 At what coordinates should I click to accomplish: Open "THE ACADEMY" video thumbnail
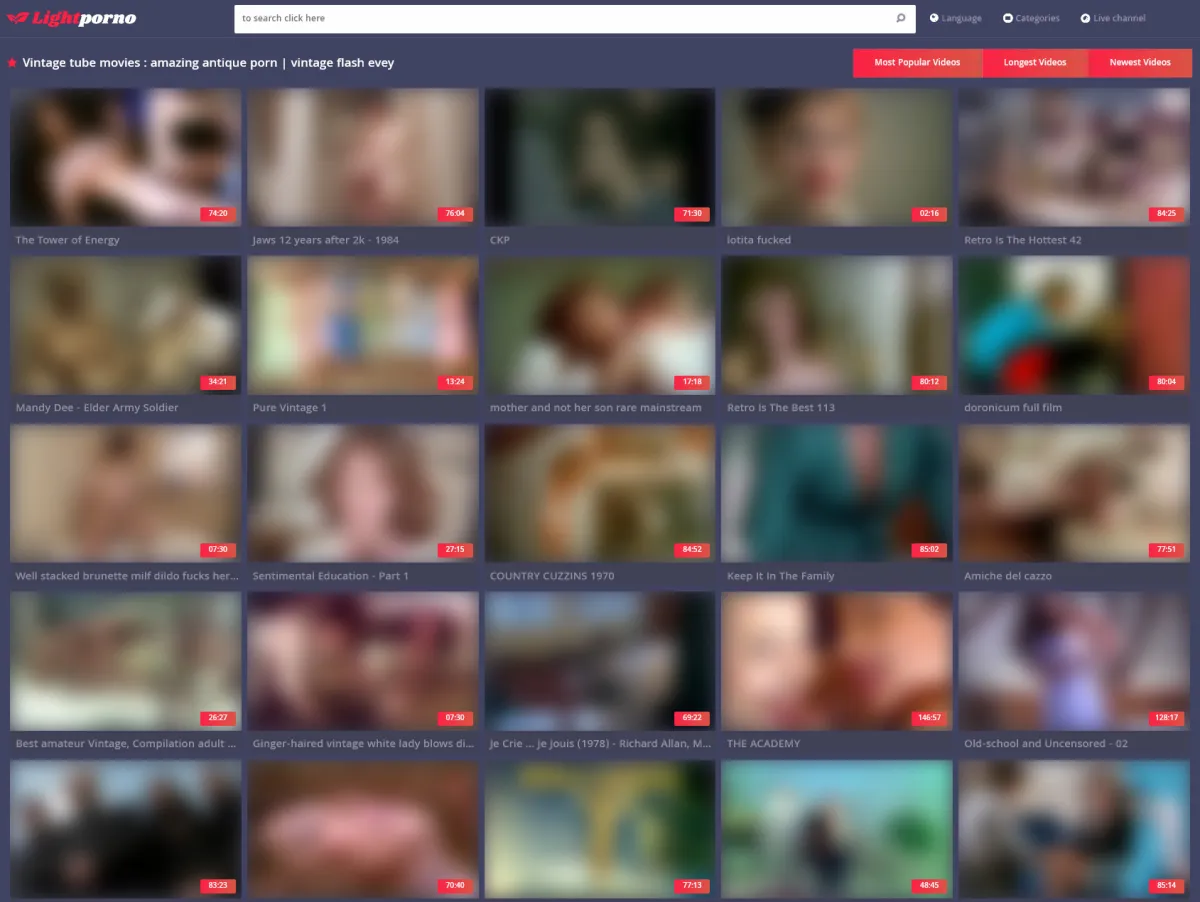tap(836, 661)
